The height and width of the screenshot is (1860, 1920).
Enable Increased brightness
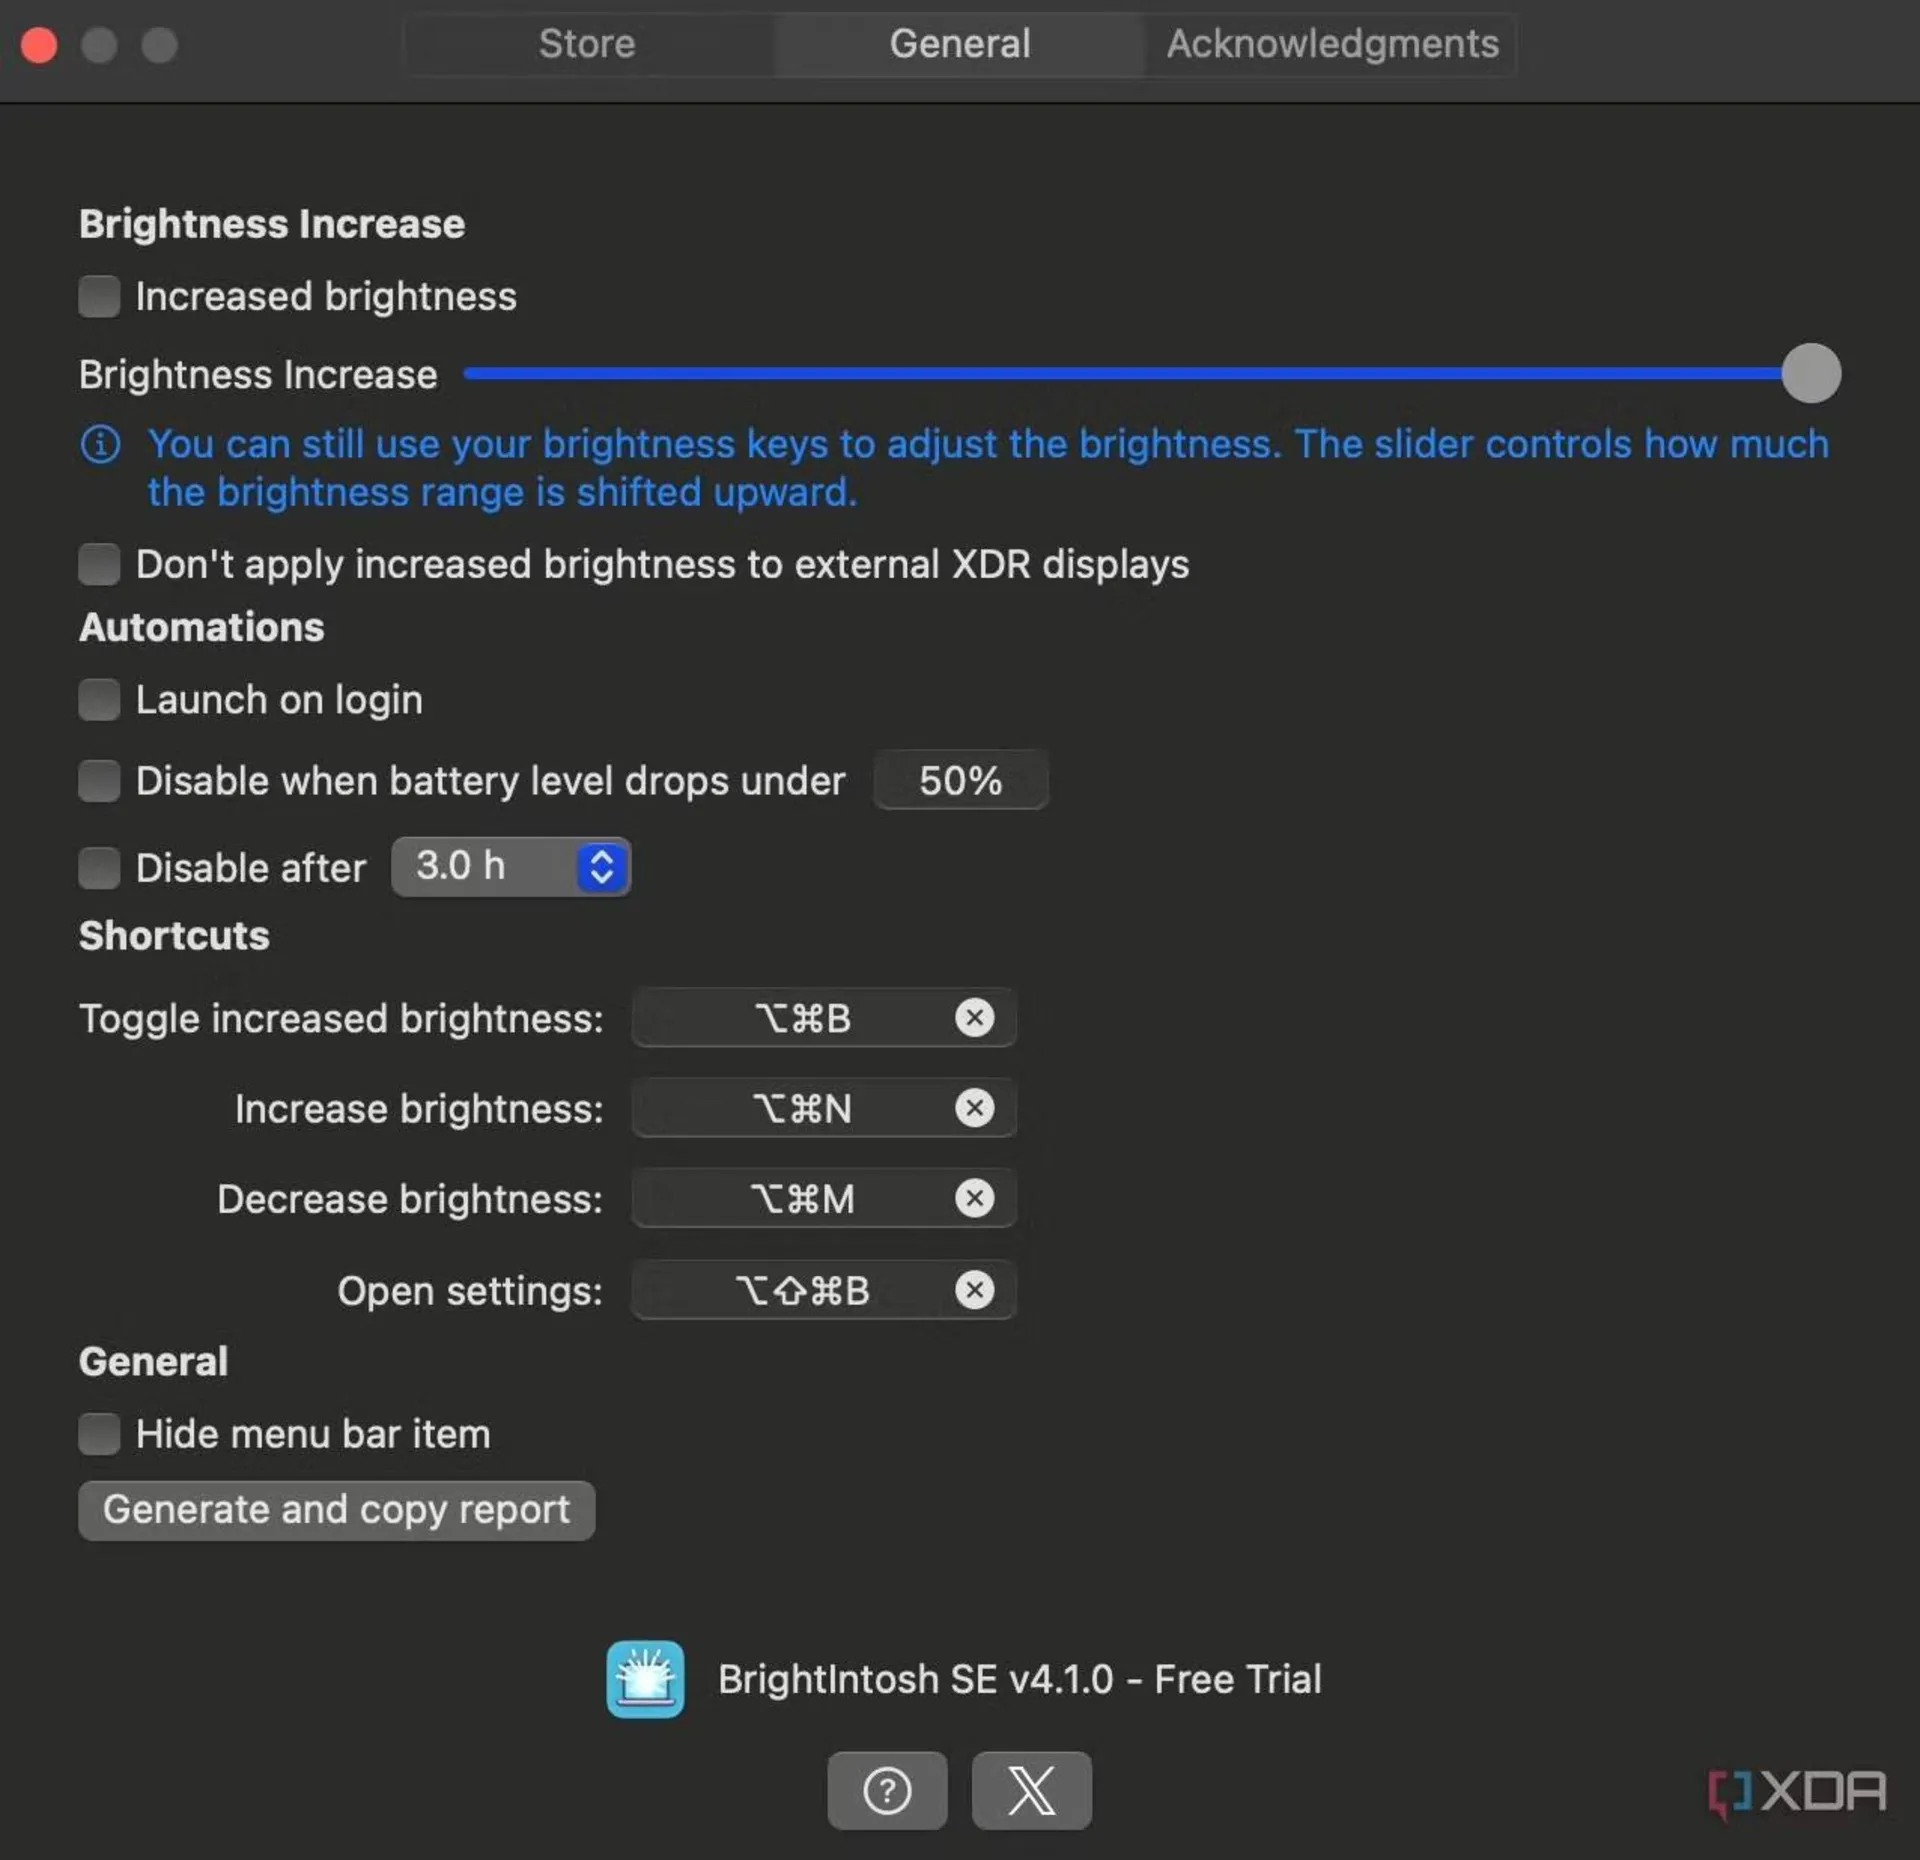click(x=99, y=296)
